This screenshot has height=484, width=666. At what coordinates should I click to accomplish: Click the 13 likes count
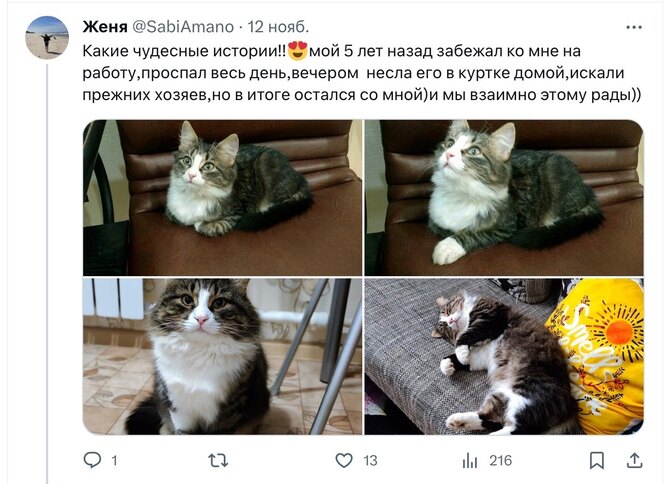coord(370,461)
